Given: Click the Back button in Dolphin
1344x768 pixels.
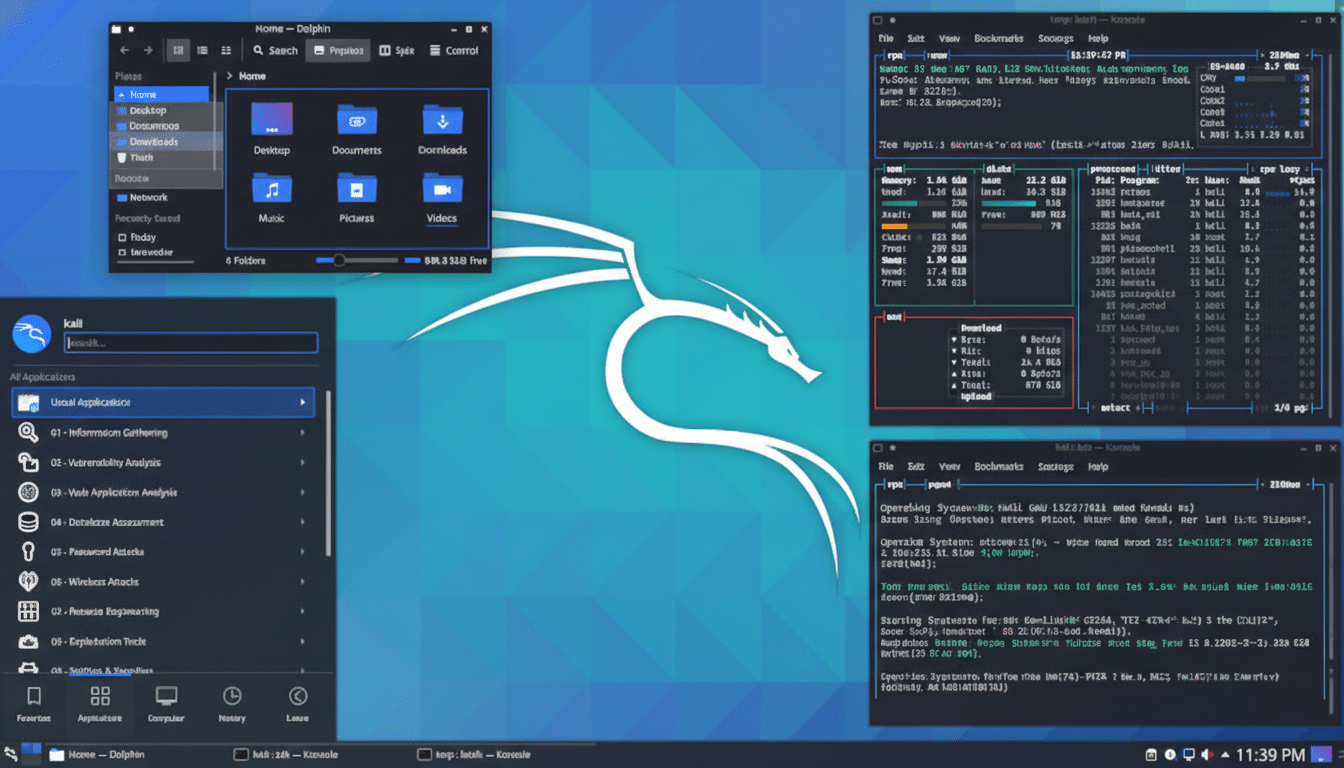Looking at the screenshot, I should [123, 50].
